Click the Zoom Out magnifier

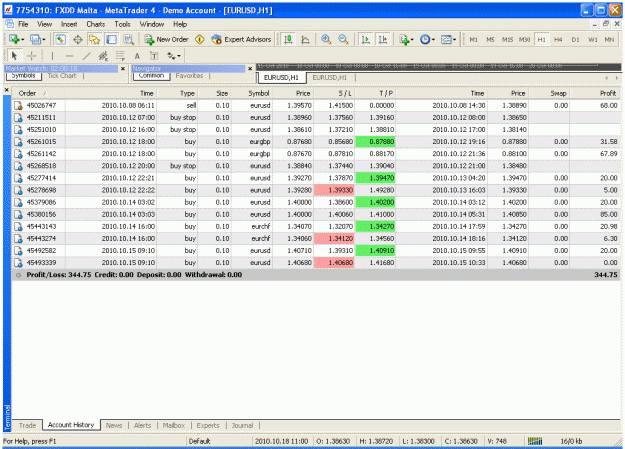click(343, 39)
